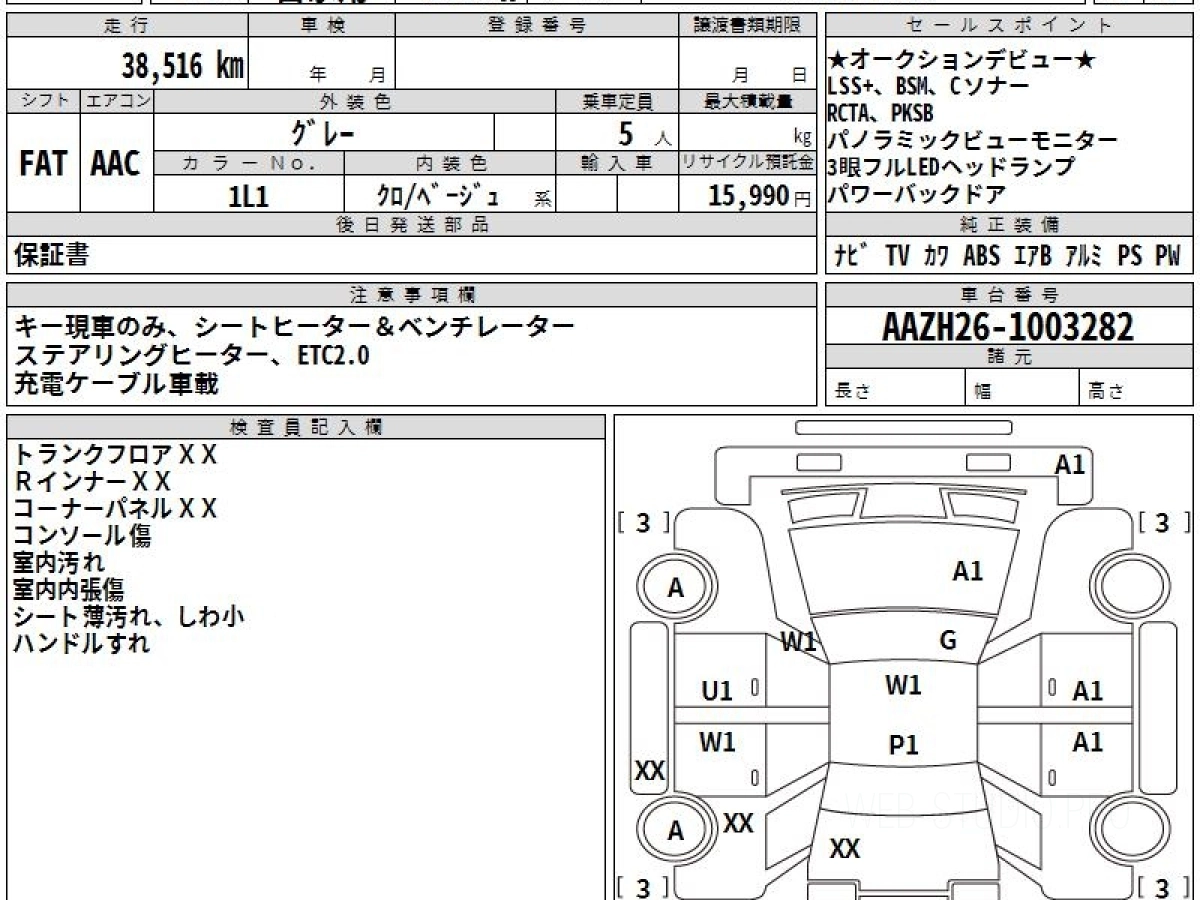The width and height of the screenshot is (1200, 900).
Task: Select the コンソール傷 note
Action: (x=82, y=536)
